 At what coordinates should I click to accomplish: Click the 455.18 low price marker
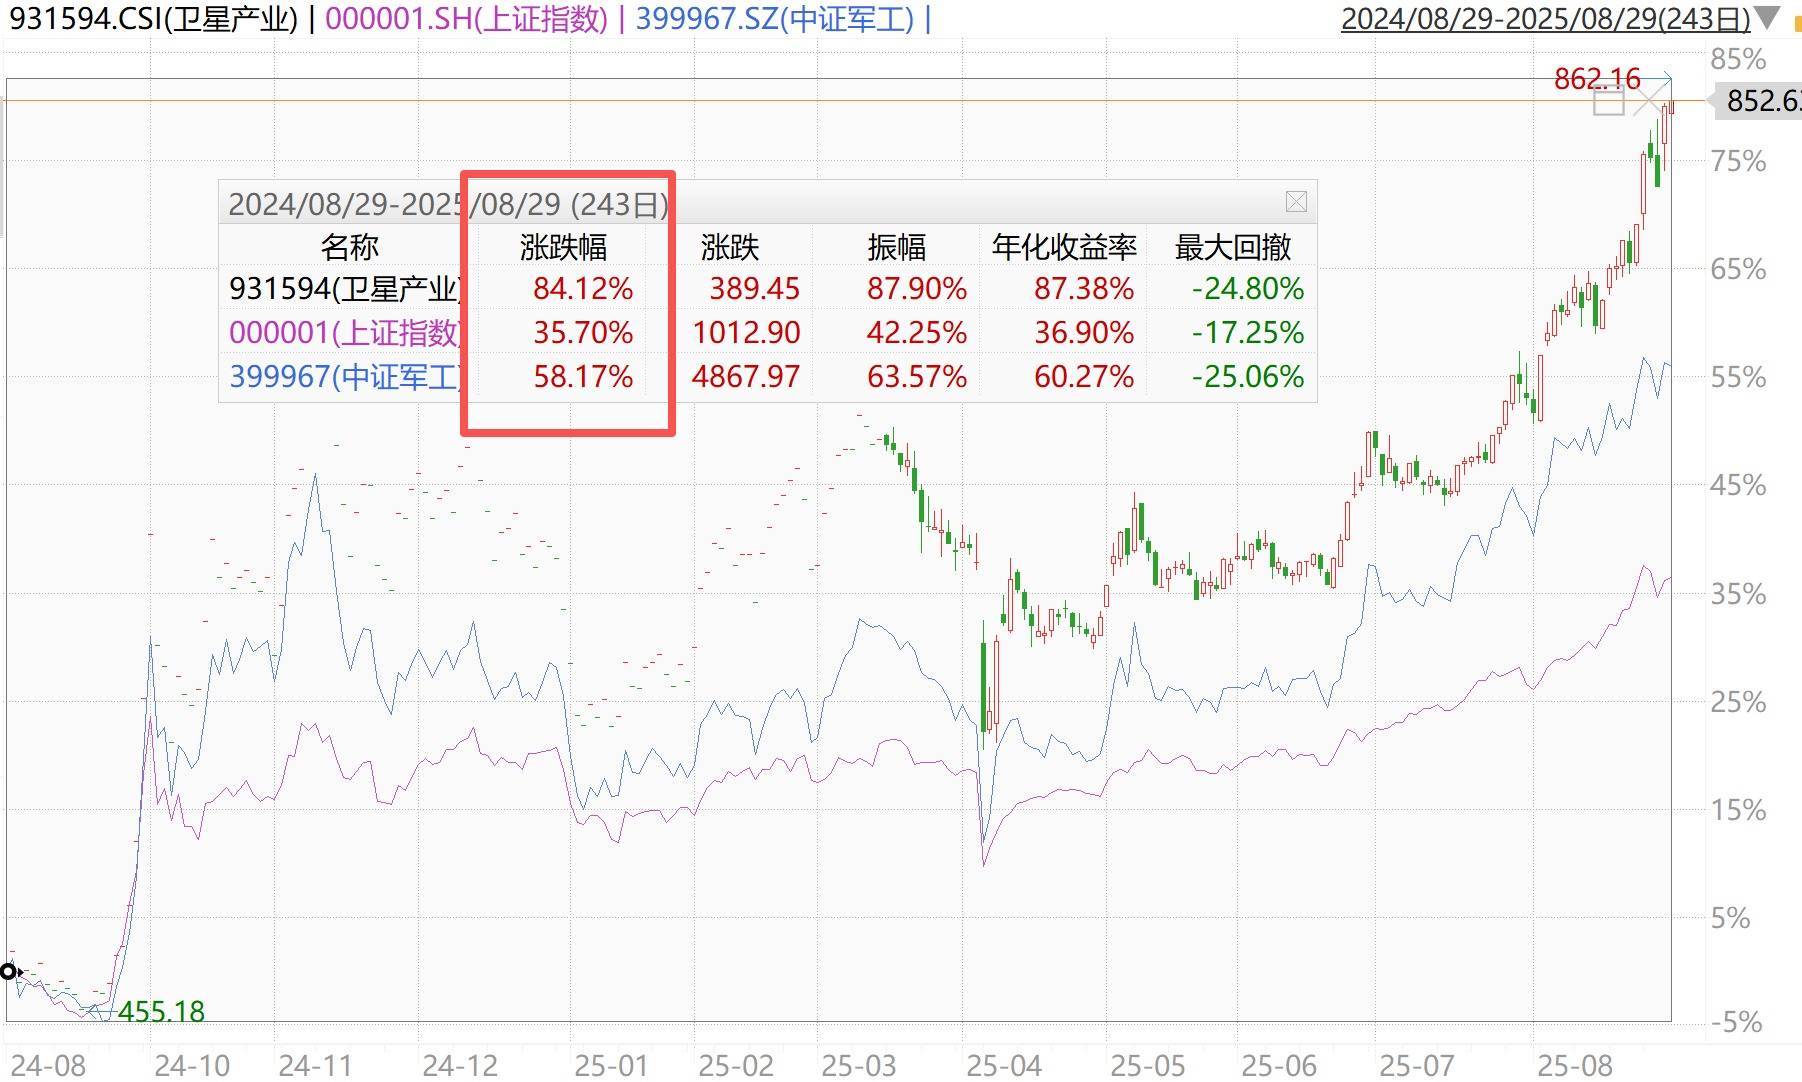point(161,1012)
